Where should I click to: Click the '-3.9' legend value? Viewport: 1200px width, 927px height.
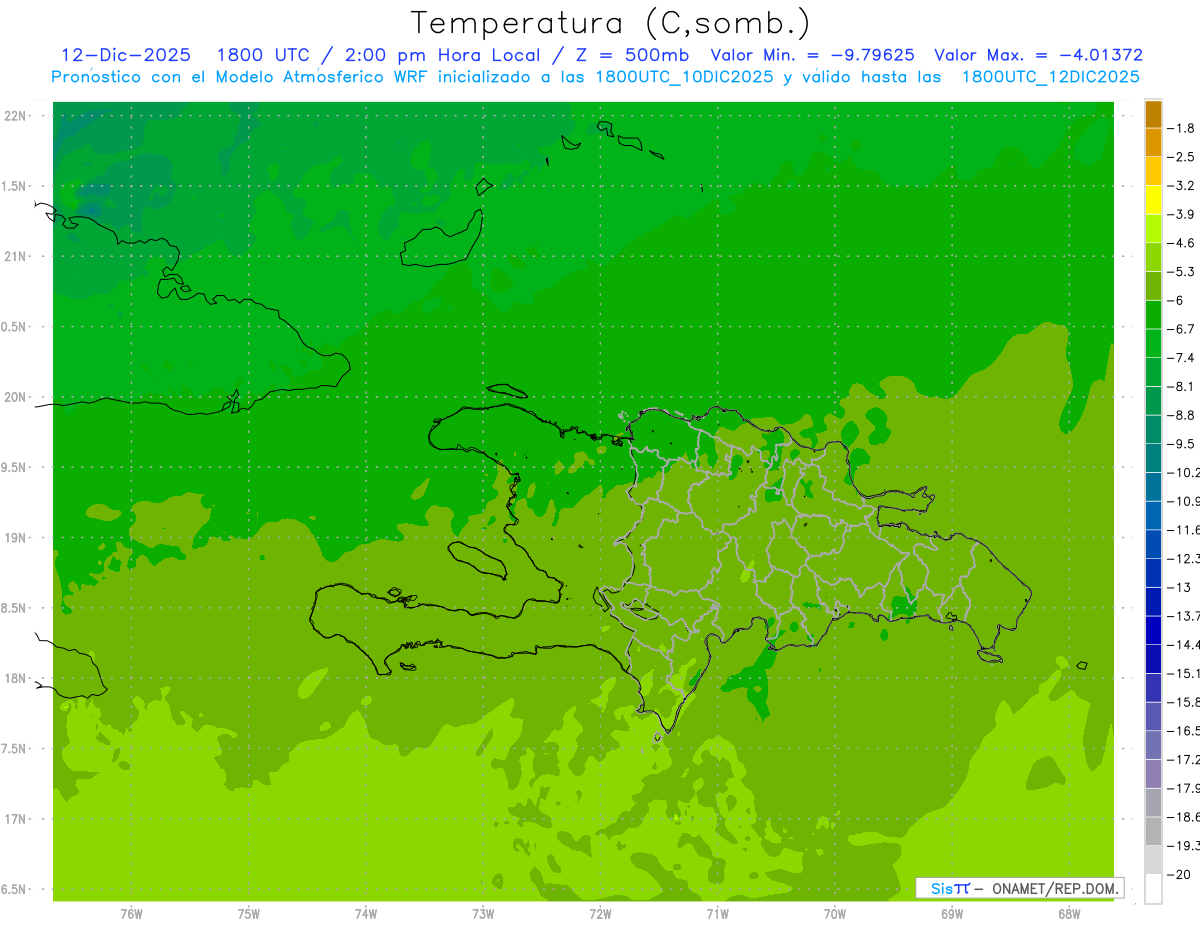click(1182, 214)
